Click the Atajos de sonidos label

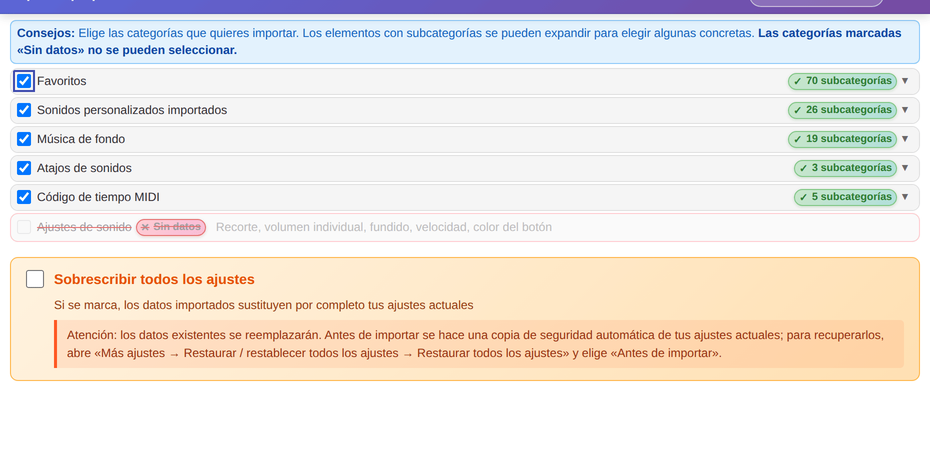pos(84,168)
